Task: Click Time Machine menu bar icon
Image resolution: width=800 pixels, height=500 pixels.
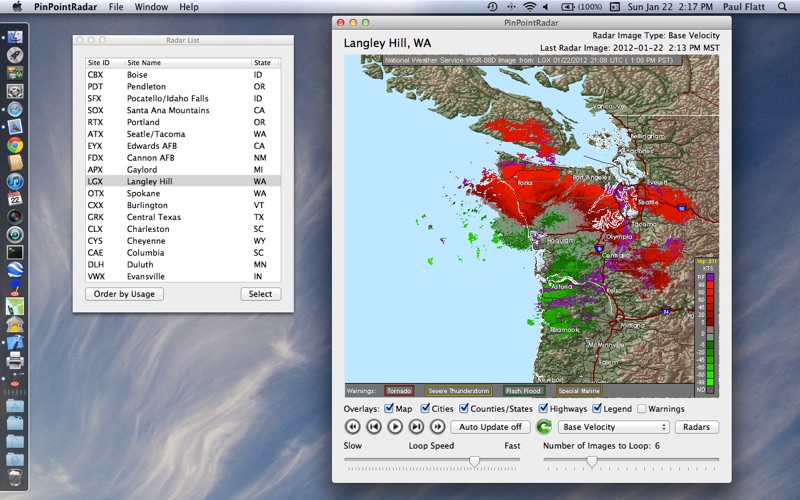Action: tap(492, 7)
